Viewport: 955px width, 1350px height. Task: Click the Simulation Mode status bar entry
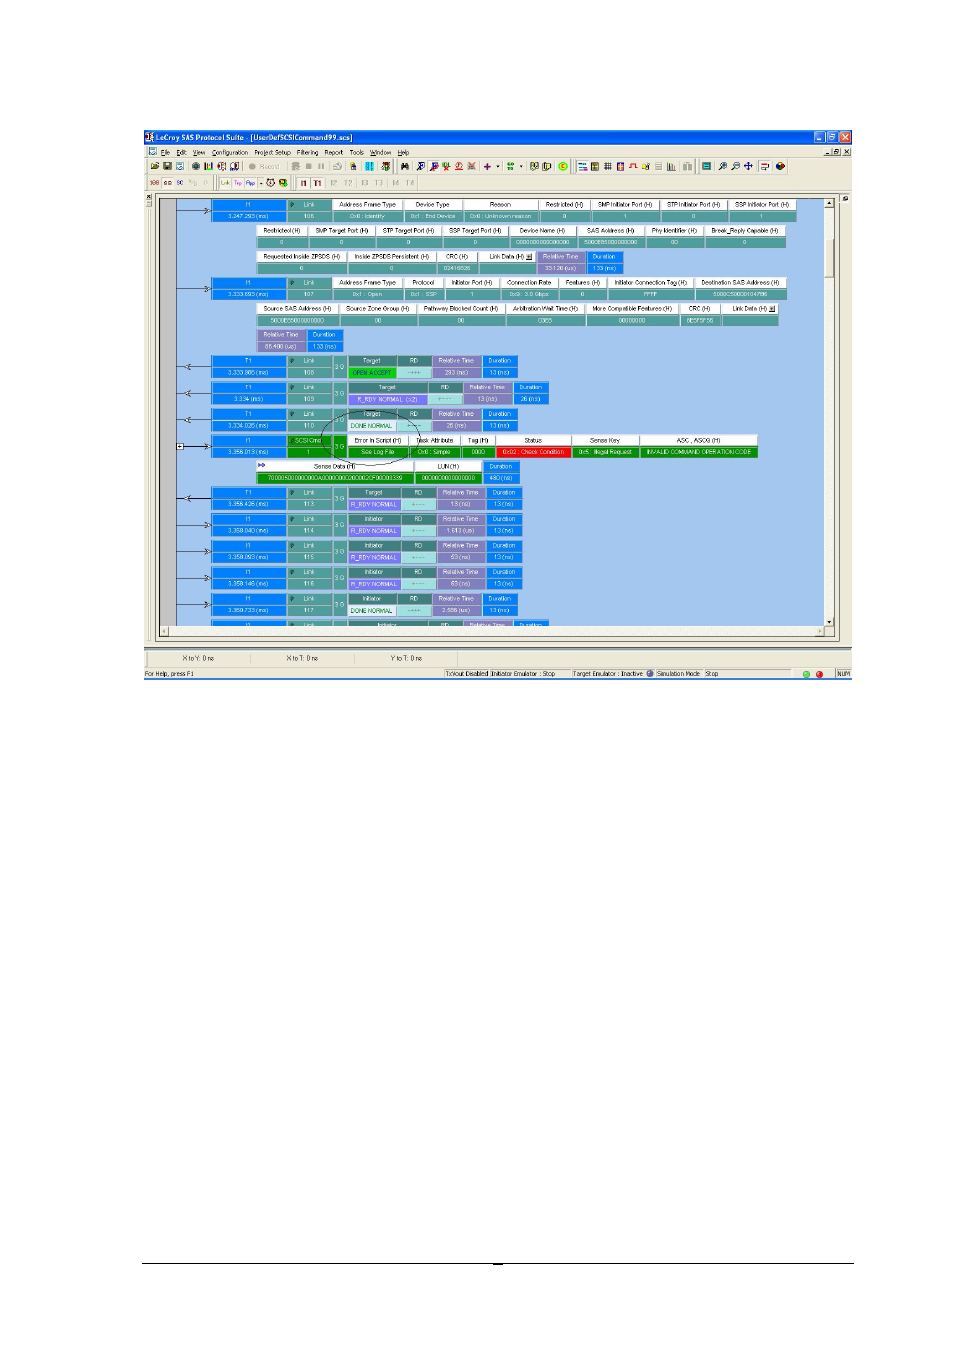click(x=678, y=674)
